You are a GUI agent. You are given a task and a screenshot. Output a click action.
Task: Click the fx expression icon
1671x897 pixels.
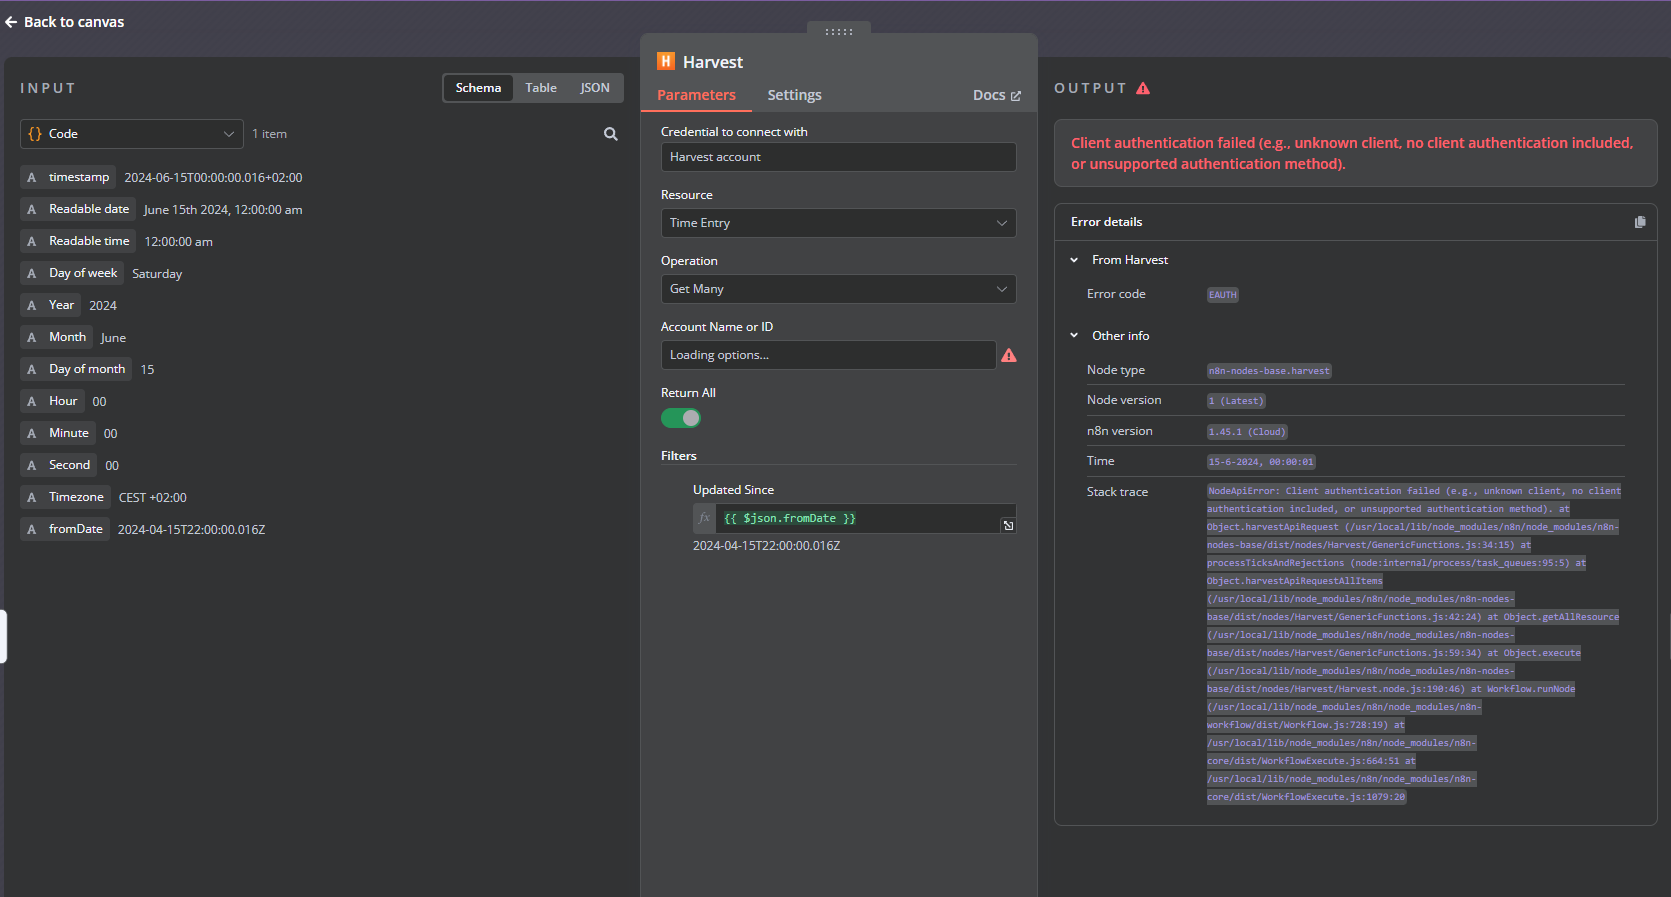(705, 518)
